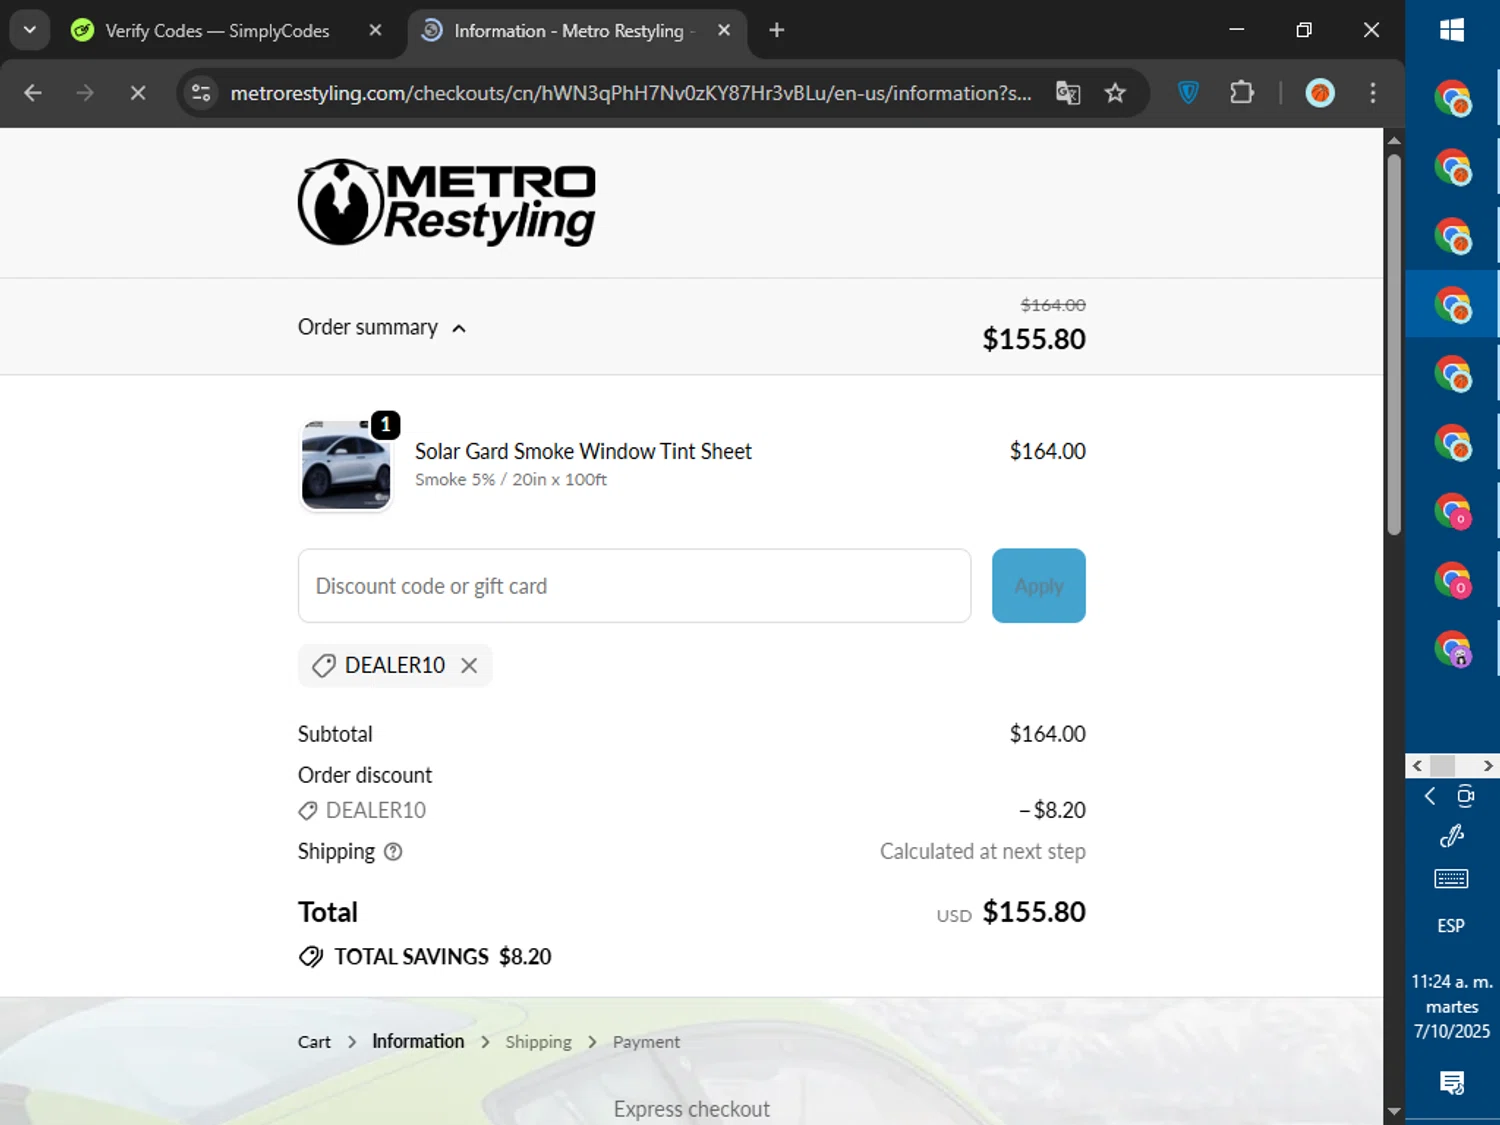
Task: Open the touch keyboard tray icon
Action: tap(1451, 879)
